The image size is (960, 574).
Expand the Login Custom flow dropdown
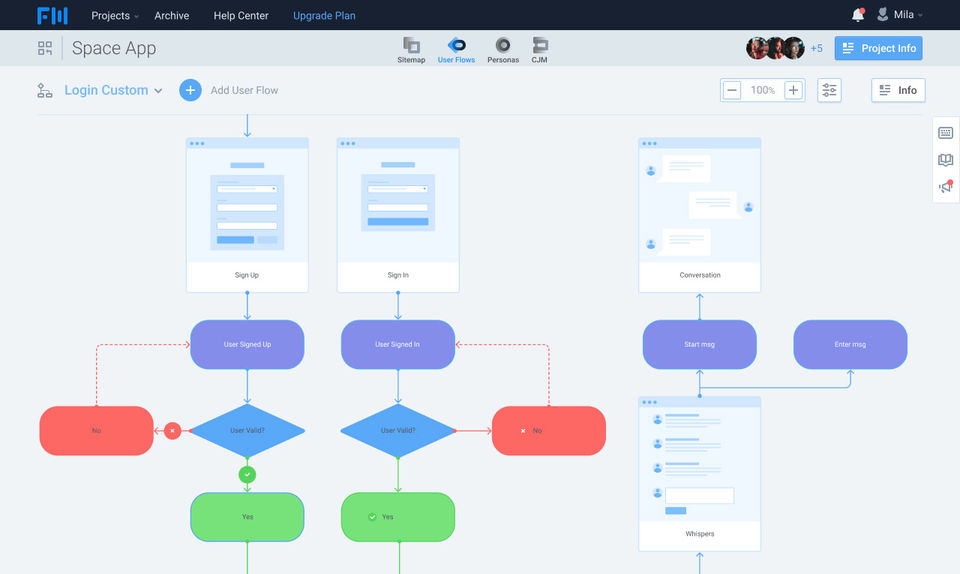[113, 91]
